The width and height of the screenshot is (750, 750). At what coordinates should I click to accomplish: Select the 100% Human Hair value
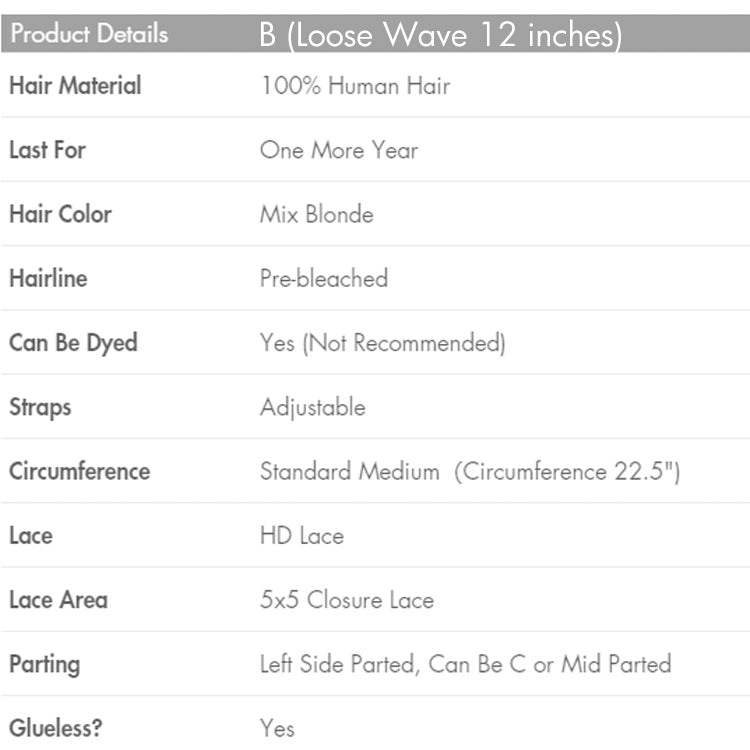coord(355,86)
